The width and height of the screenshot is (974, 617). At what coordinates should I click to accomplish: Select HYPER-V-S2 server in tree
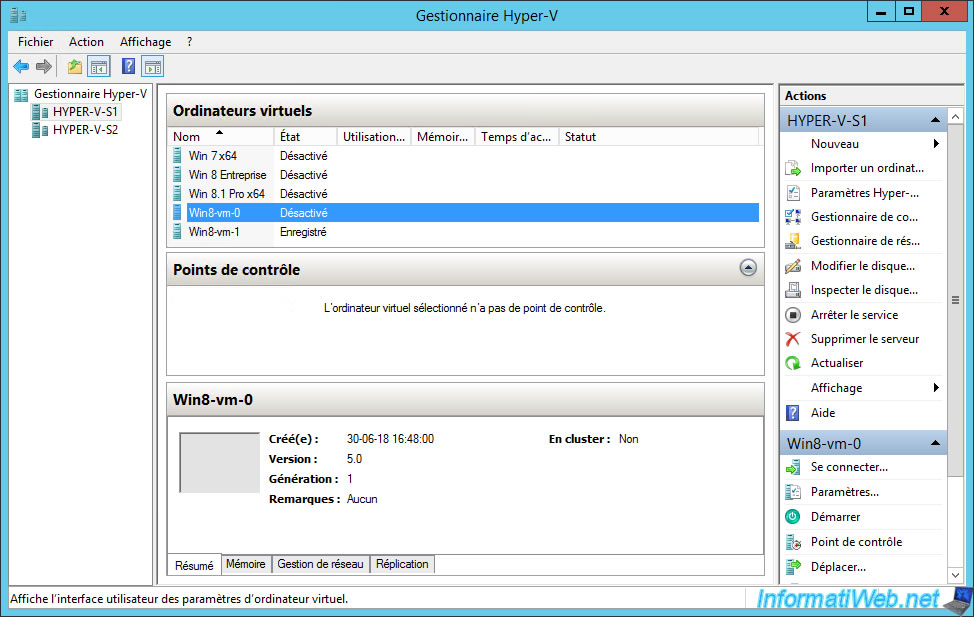(85, 130)
